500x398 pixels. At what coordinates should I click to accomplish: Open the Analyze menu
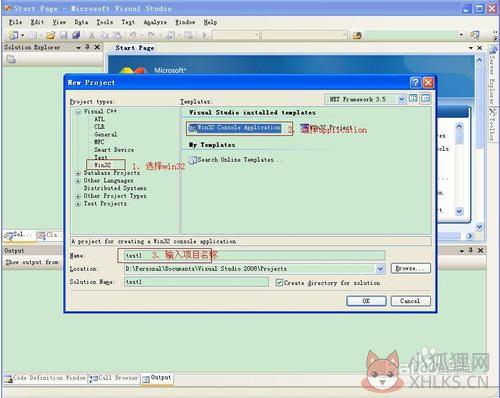[x=155, y=22]
